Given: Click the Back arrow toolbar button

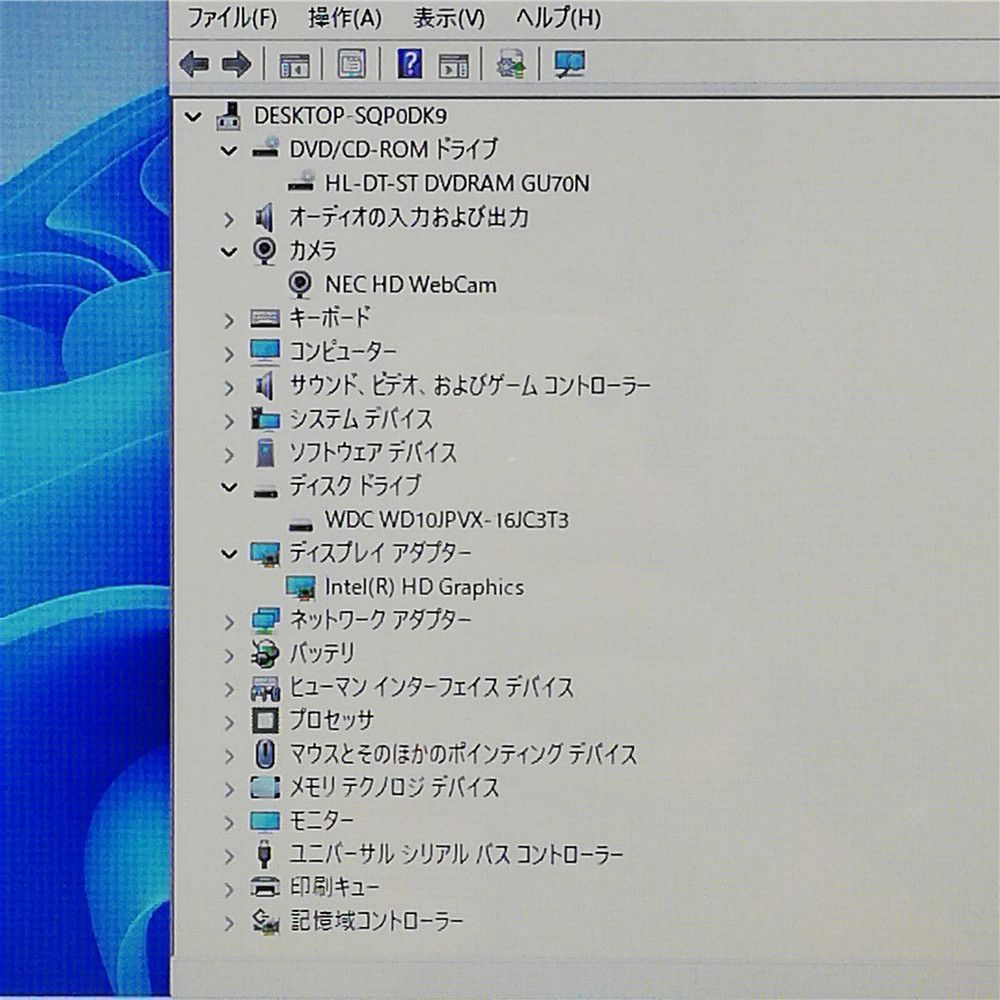Looking at the screenshot, I should (x=195, y=64).
